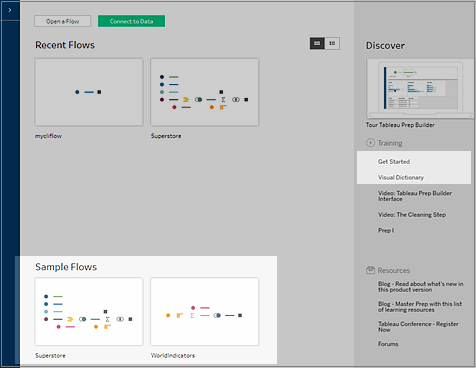476x368 pixels.
Task: Open the Forums link
Action: point(388,344)
